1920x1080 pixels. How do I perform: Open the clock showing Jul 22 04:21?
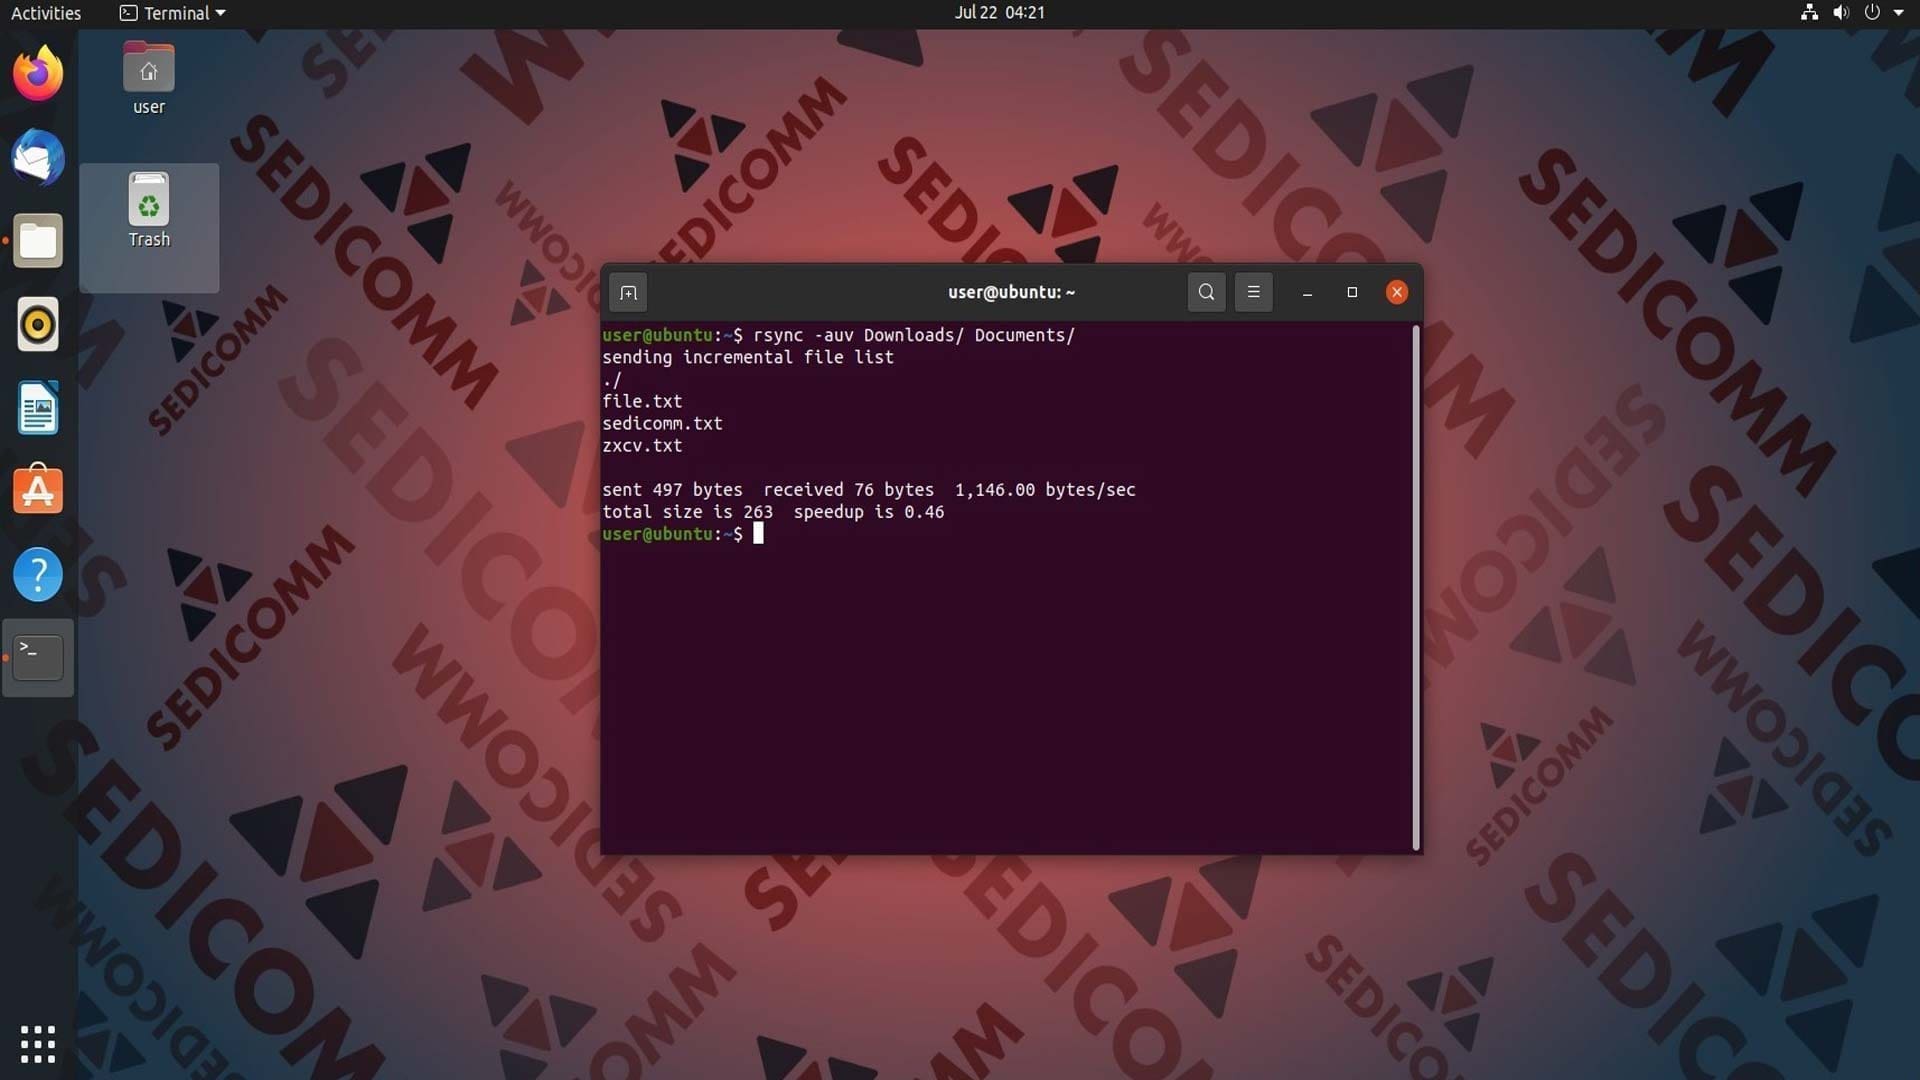point(999,13)
